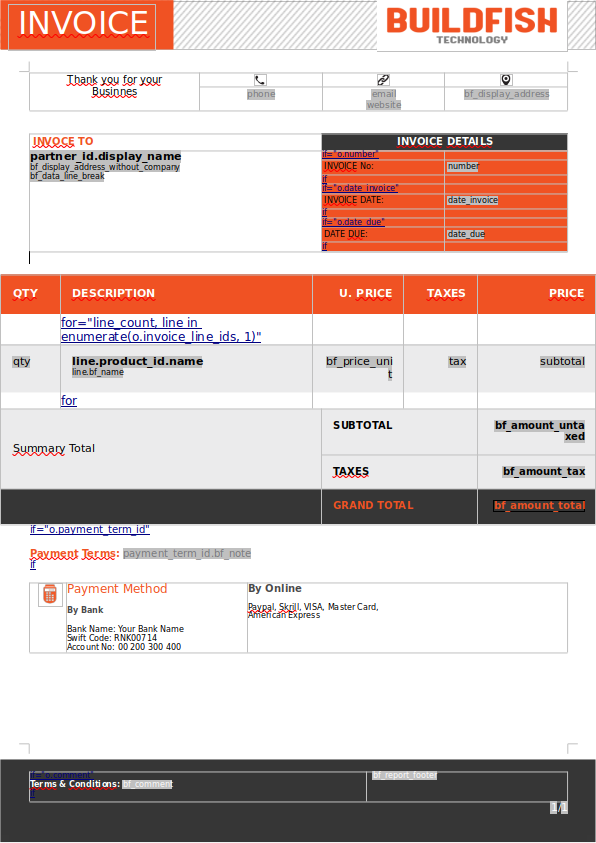Click the link chain icon
596x843 pixels.
[x=383, y=80]
